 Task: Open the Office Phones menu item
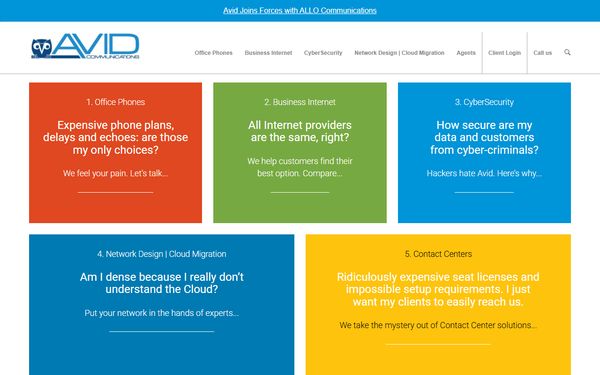213,53
